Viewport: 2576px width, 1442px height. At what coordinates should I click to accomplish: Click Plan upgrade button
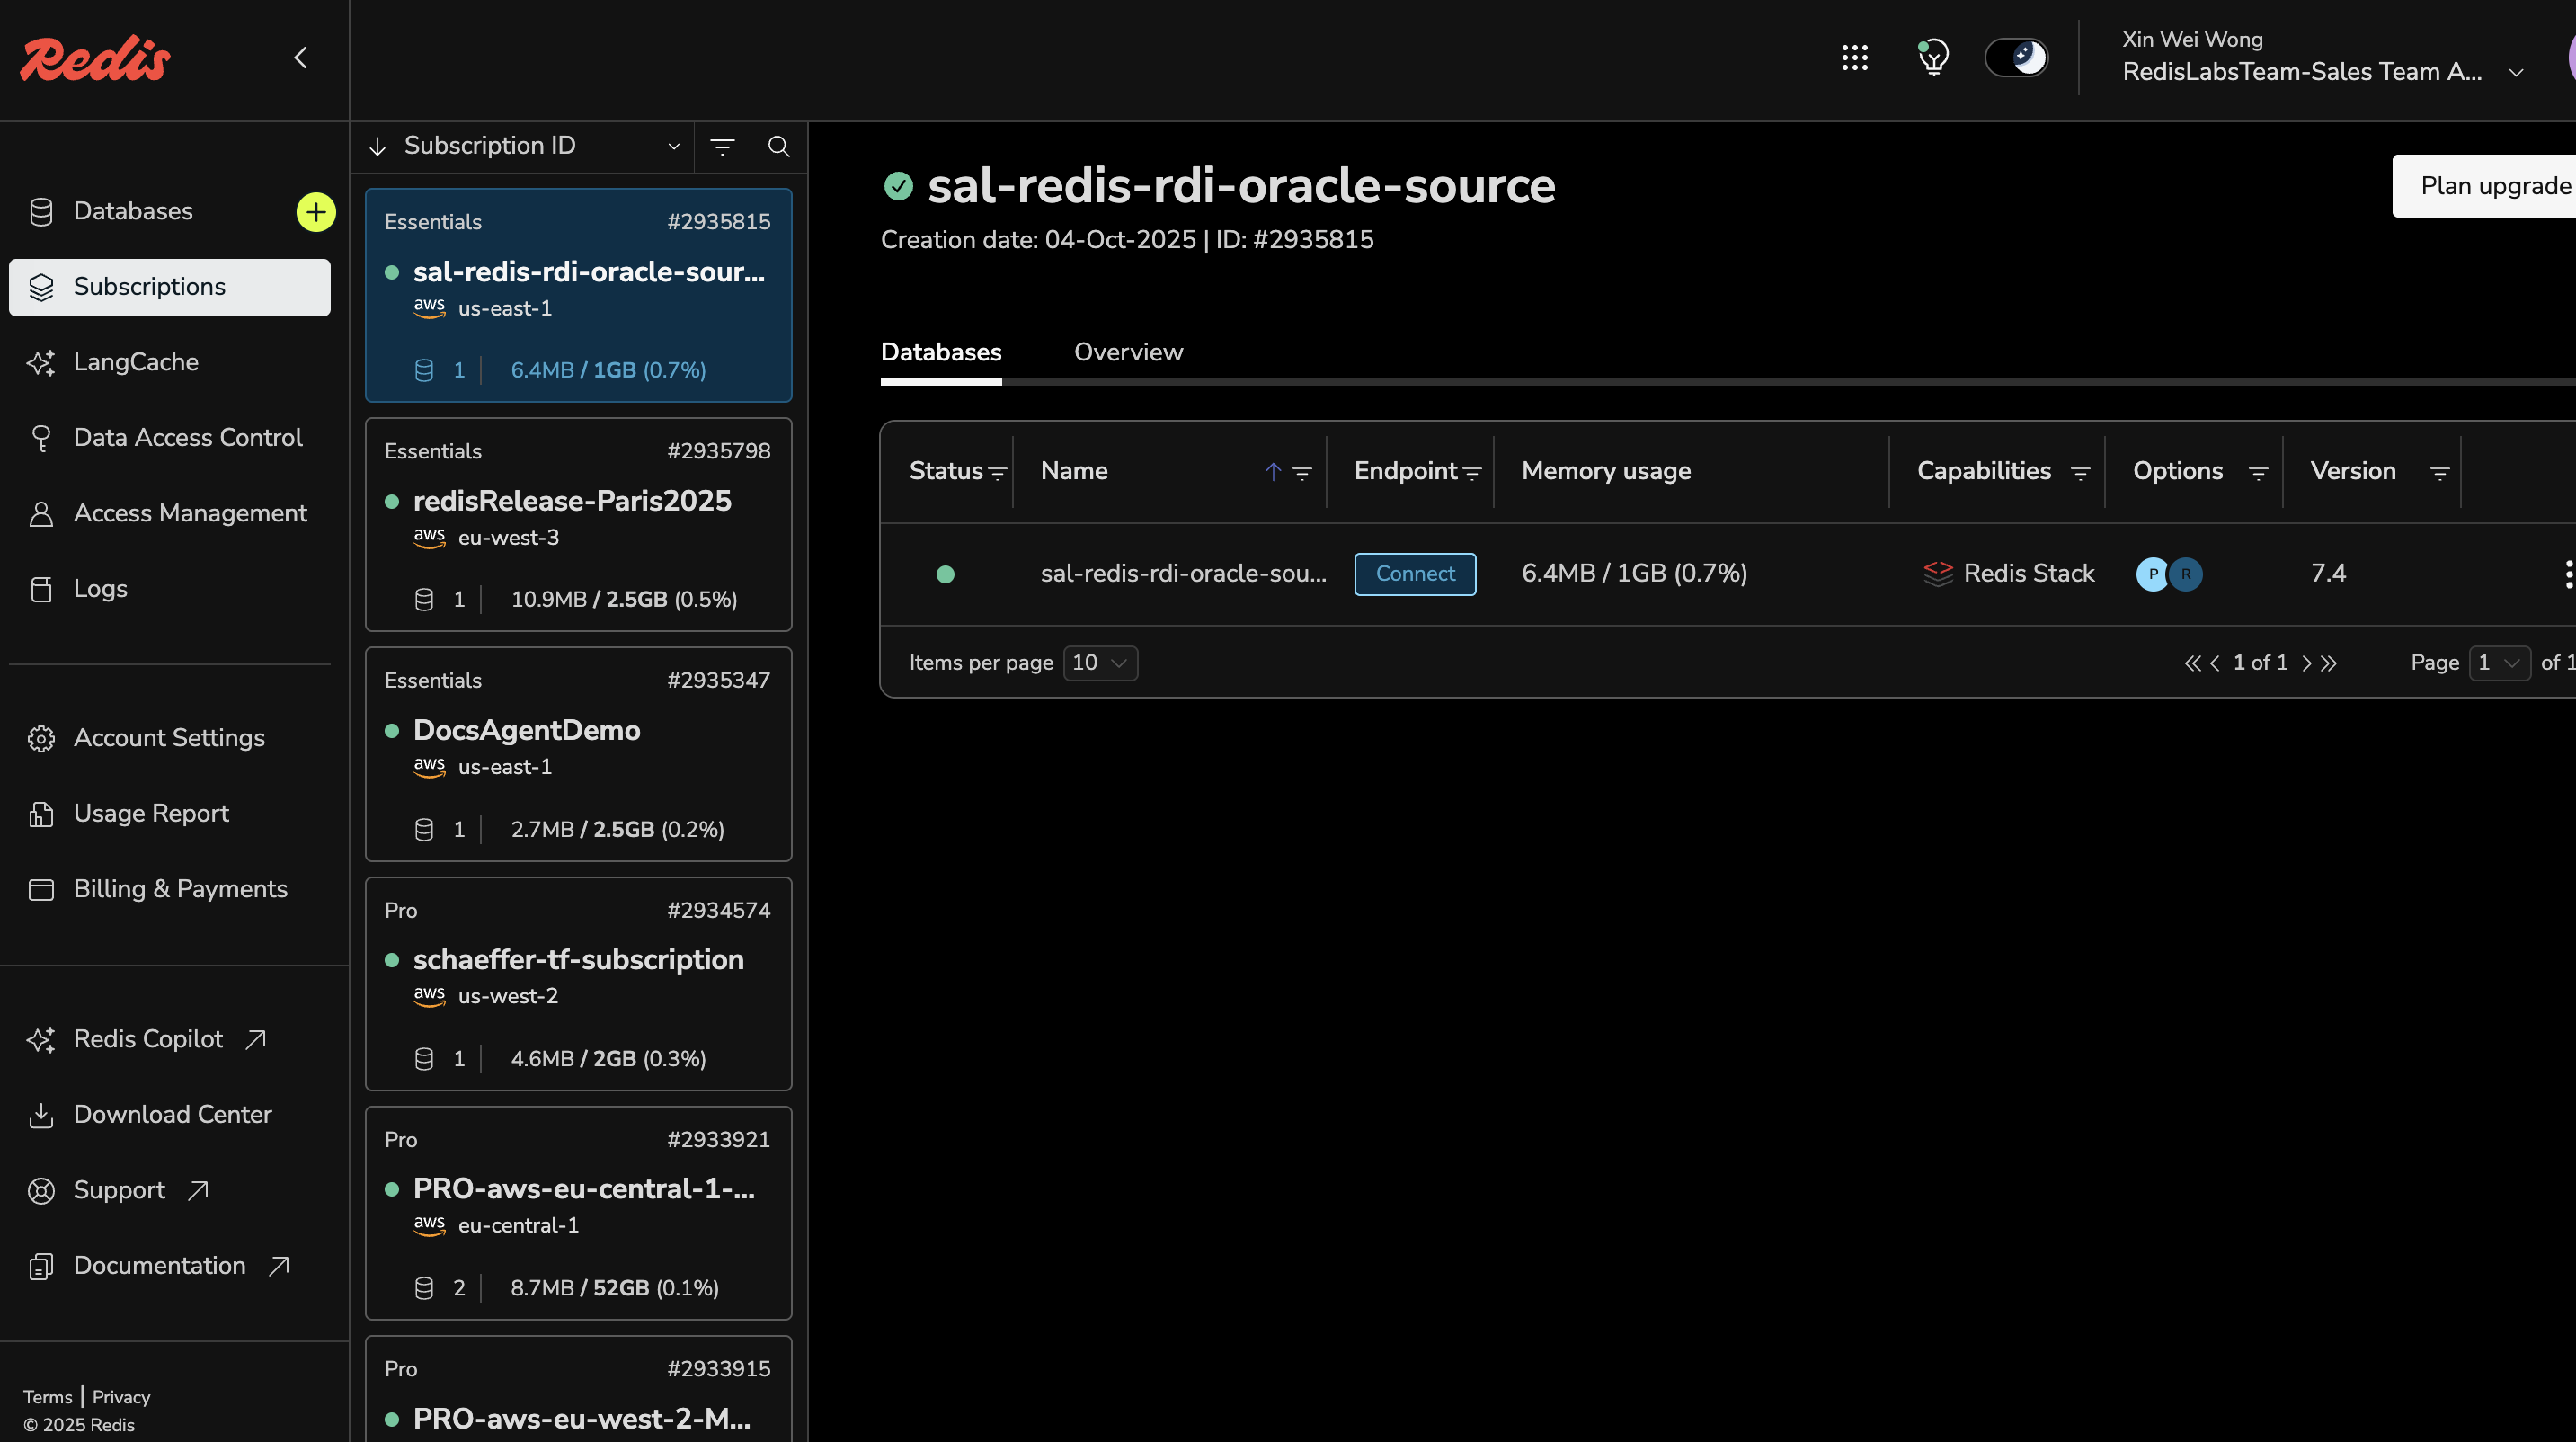[x=2484, y=186]
